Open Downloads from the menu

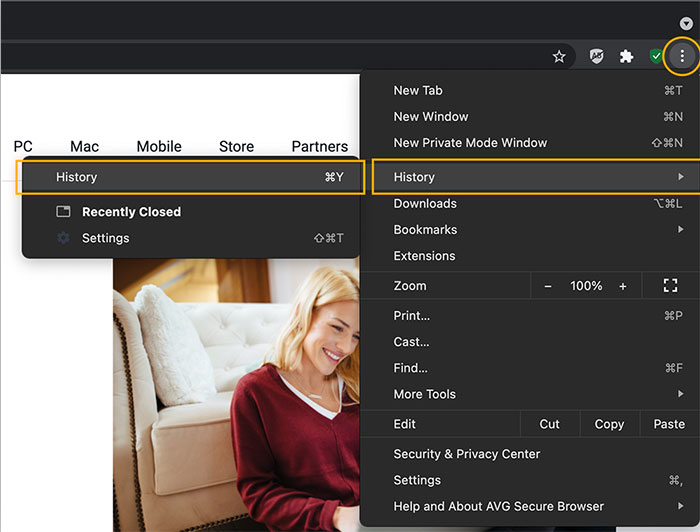[x=425, y=204]
